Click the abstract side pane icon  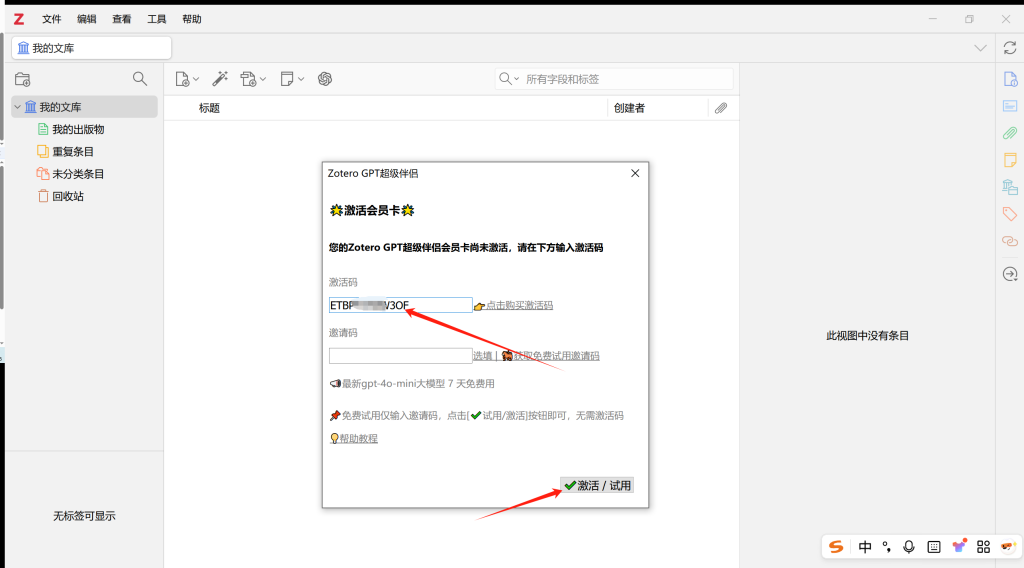click(1010, 106)
